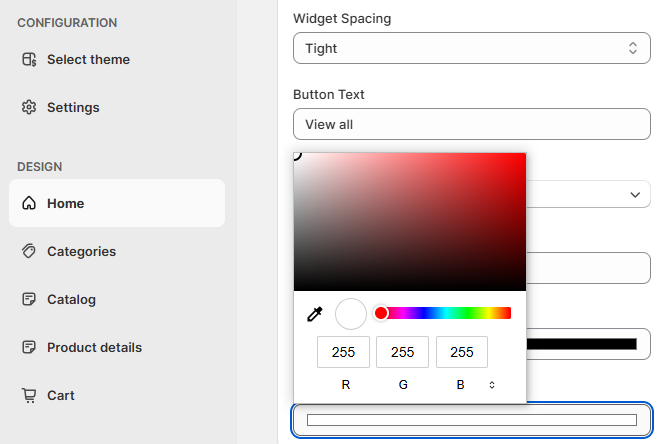Image resolution: width=661 pixels, height=444 pixels.
Task: Click the green region of hue slider
Action: [x=470, y=313]
